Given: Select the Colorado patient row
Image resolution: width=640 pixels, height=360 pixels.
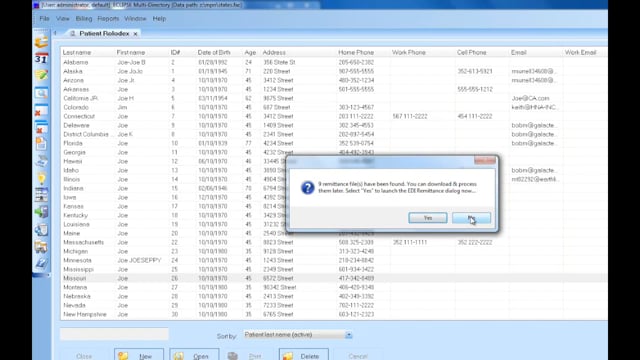Looking at the screenshot, I should pyautogui.click(x=333, y=107).
